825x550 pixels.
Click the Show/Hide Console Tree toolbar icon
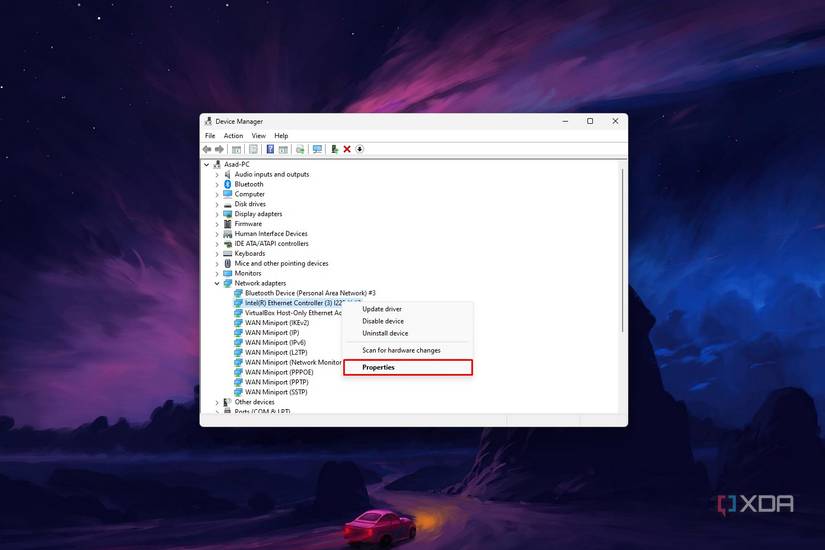click(x=236, y=149)
